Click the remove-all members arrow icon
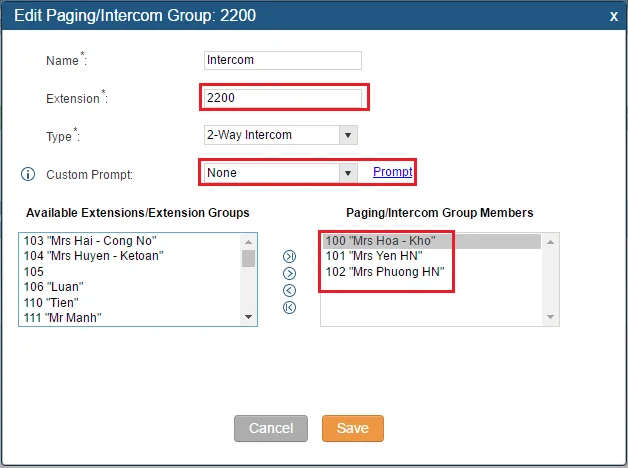The height and width of the screenshot is (468, 628). pos(290,307)
